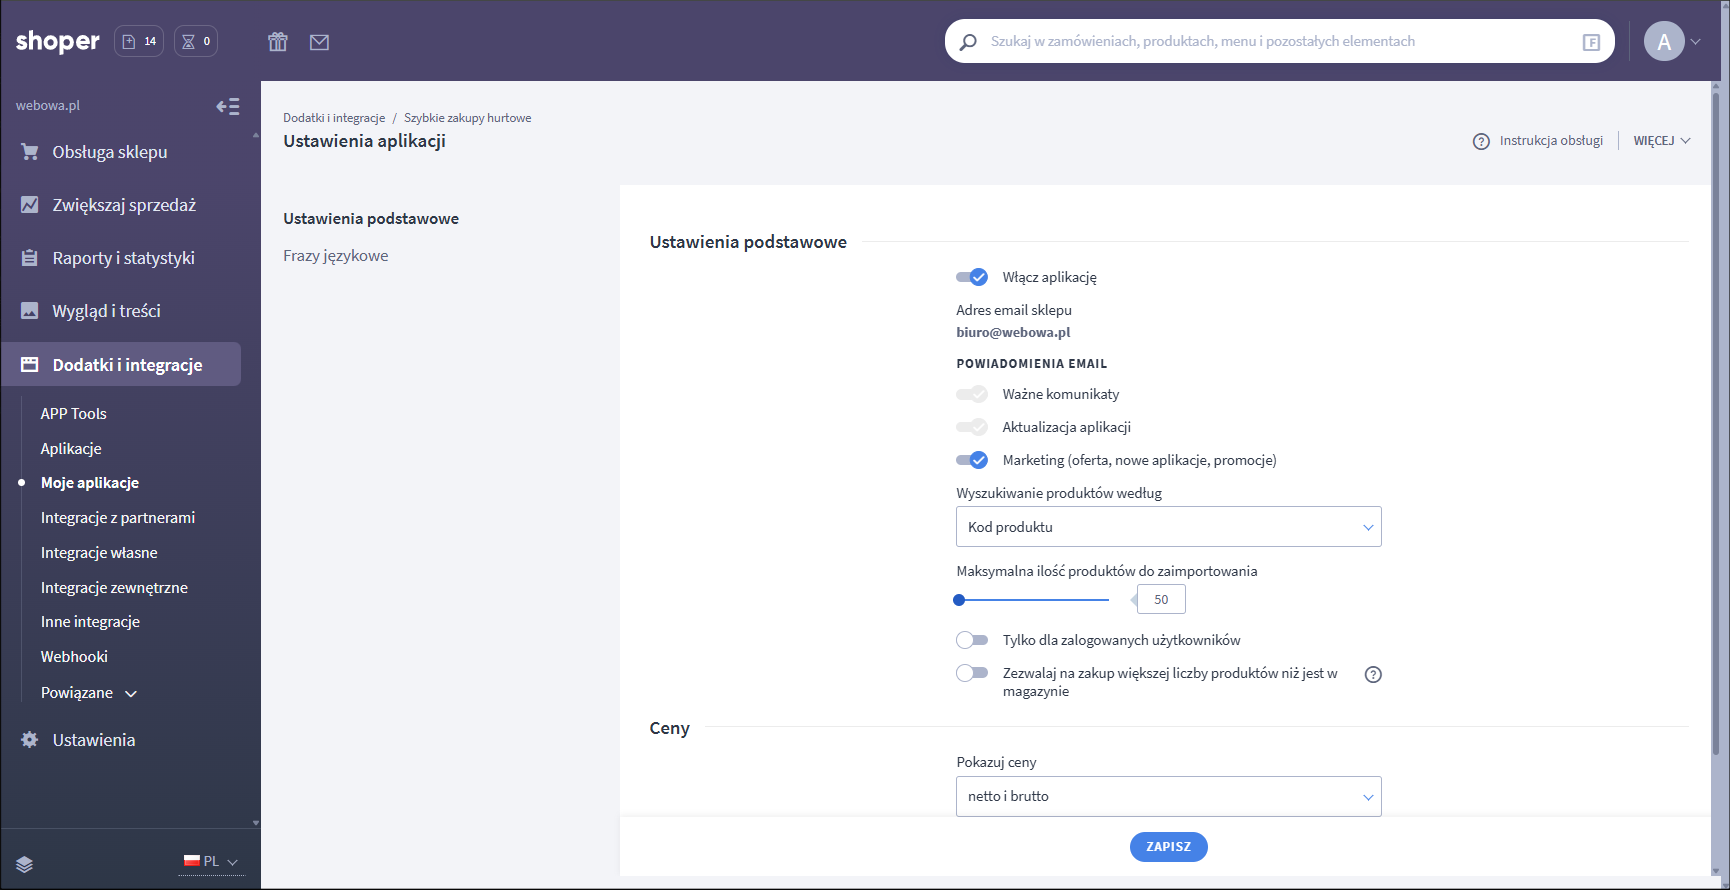
Task: Open the Kod produktu search dropdown
Action: [1168, 527]
